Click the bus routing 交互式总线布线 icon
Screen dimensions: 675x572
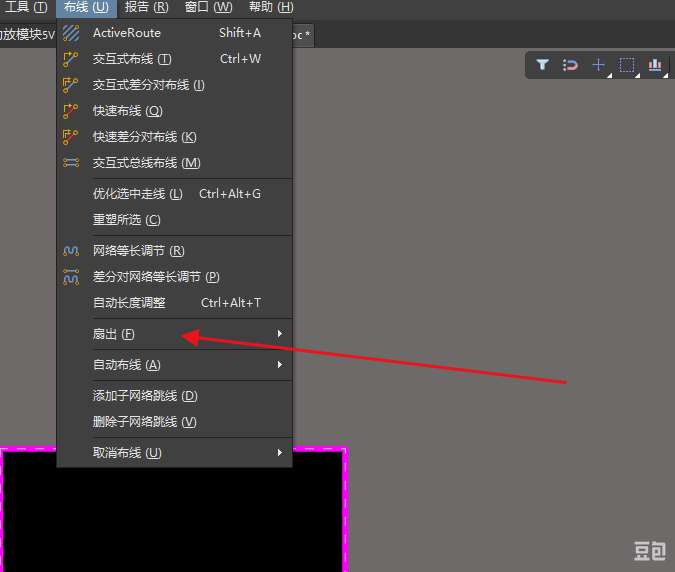(x=71, y=163)
